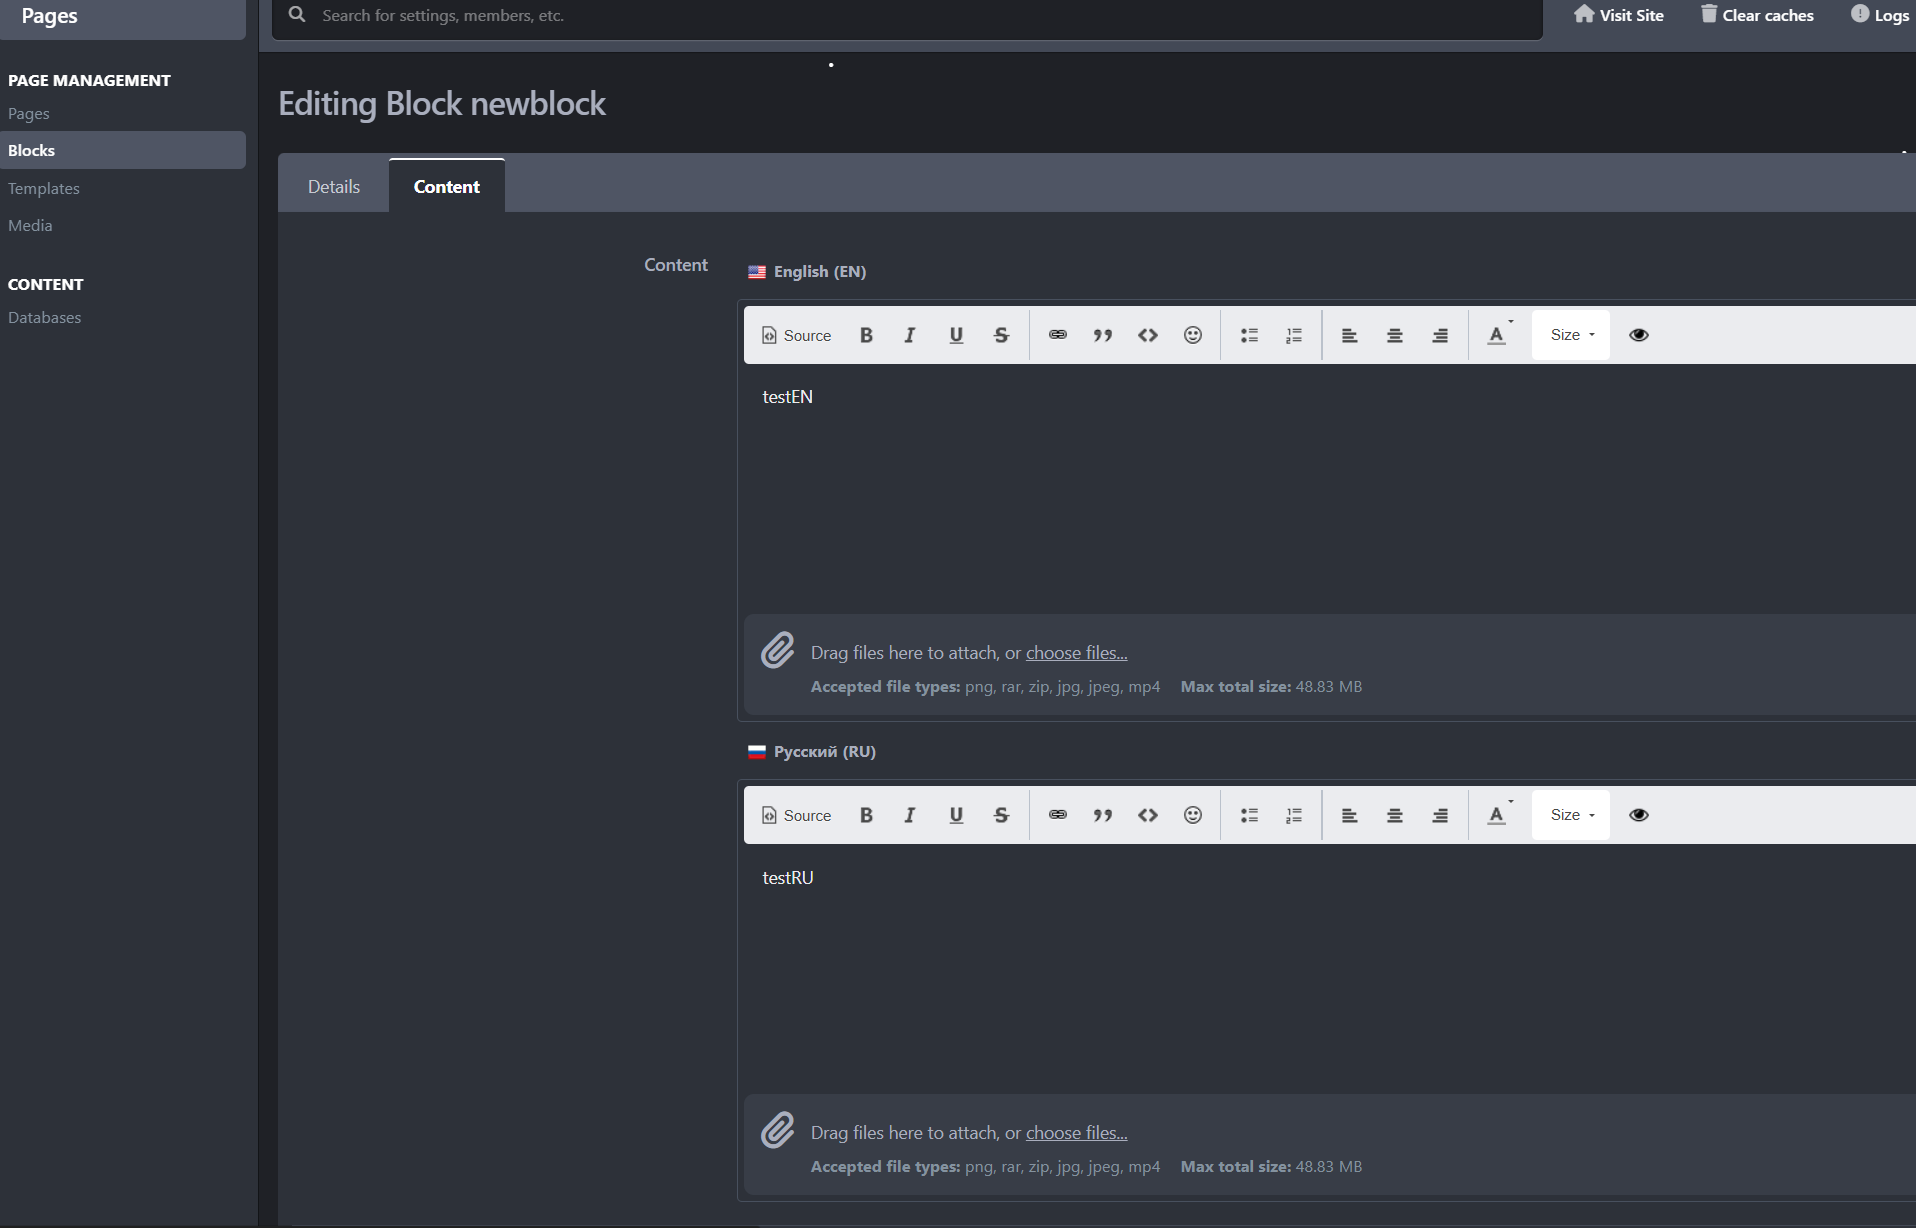The width and height of the screenshot is (1916, 1228).
Task: Click the Clear caches button
Action: tap(1757, 15)
